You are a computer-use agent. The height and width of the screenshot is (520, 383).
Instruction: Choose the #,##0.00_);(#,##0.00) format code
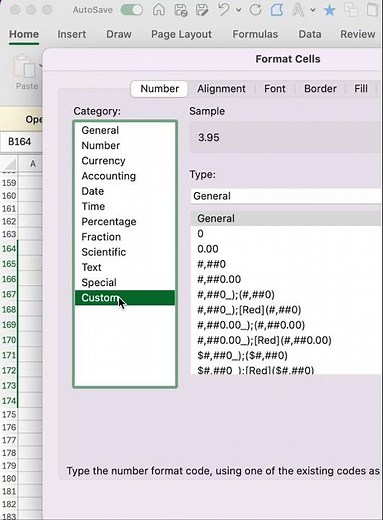(286, 325)
